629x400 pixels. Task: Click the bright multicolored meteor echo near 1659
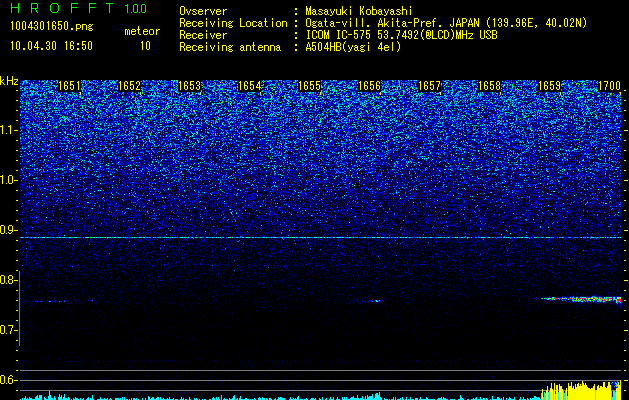tap(581, 299)
